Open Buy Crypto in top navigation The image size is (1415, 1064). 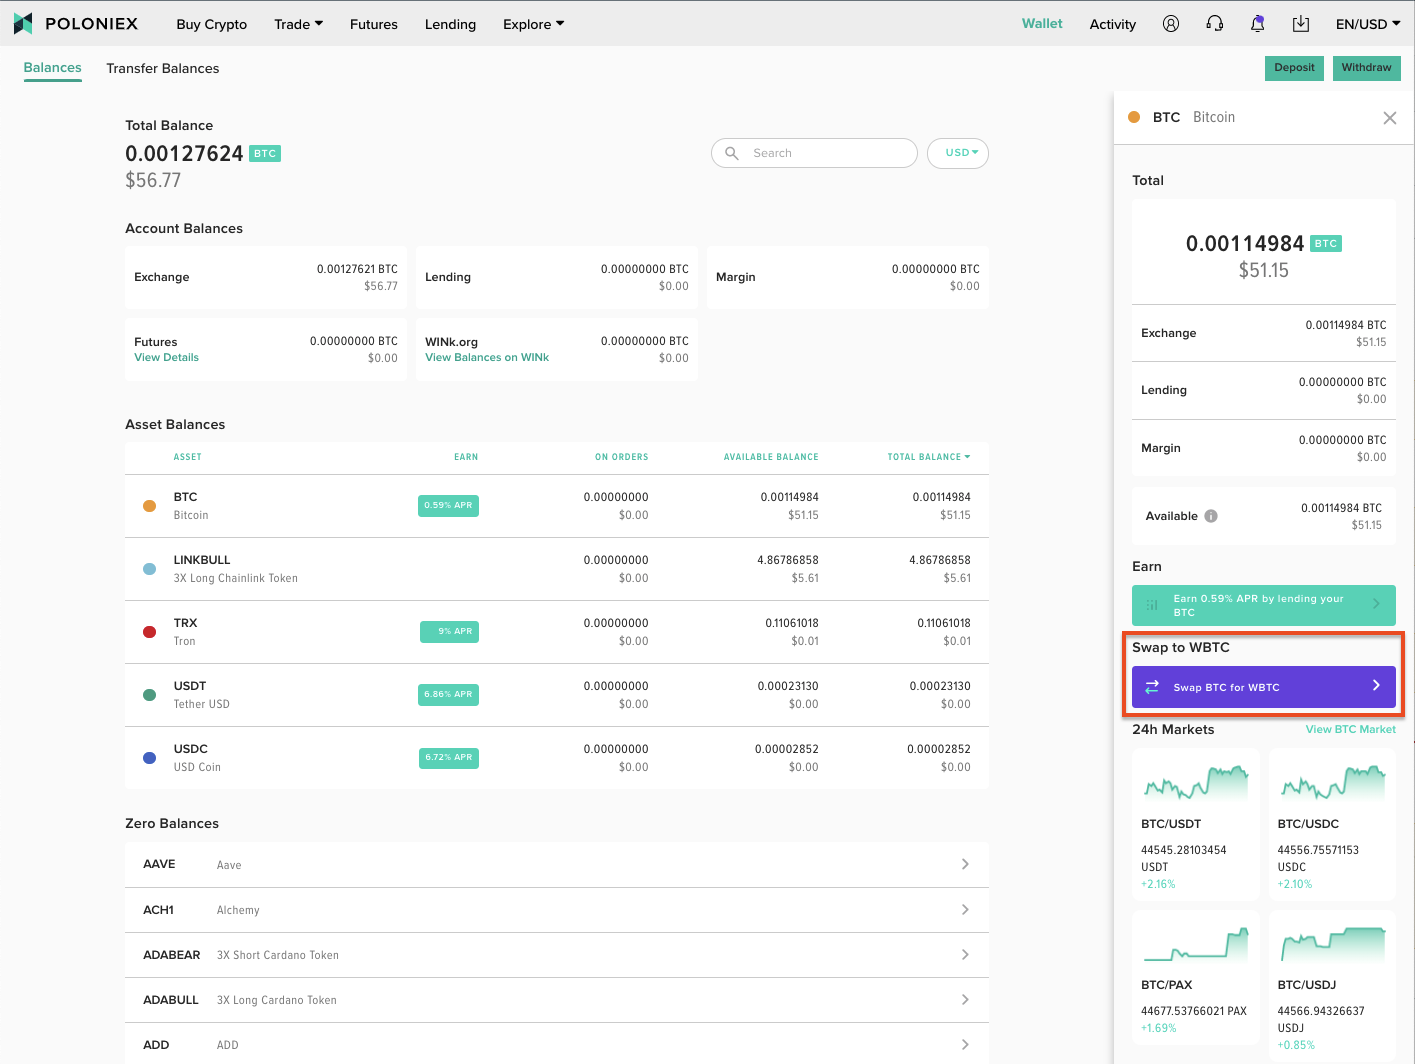coord(211,24)
